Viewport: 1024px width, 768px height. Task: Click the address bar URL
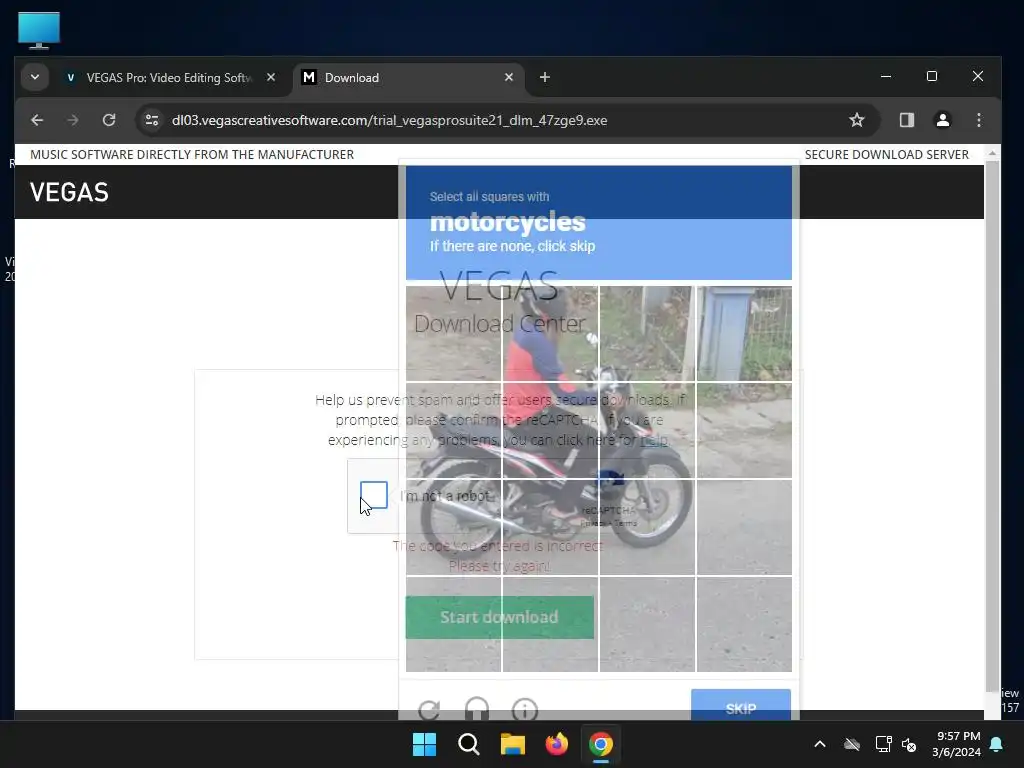point(389,120)
